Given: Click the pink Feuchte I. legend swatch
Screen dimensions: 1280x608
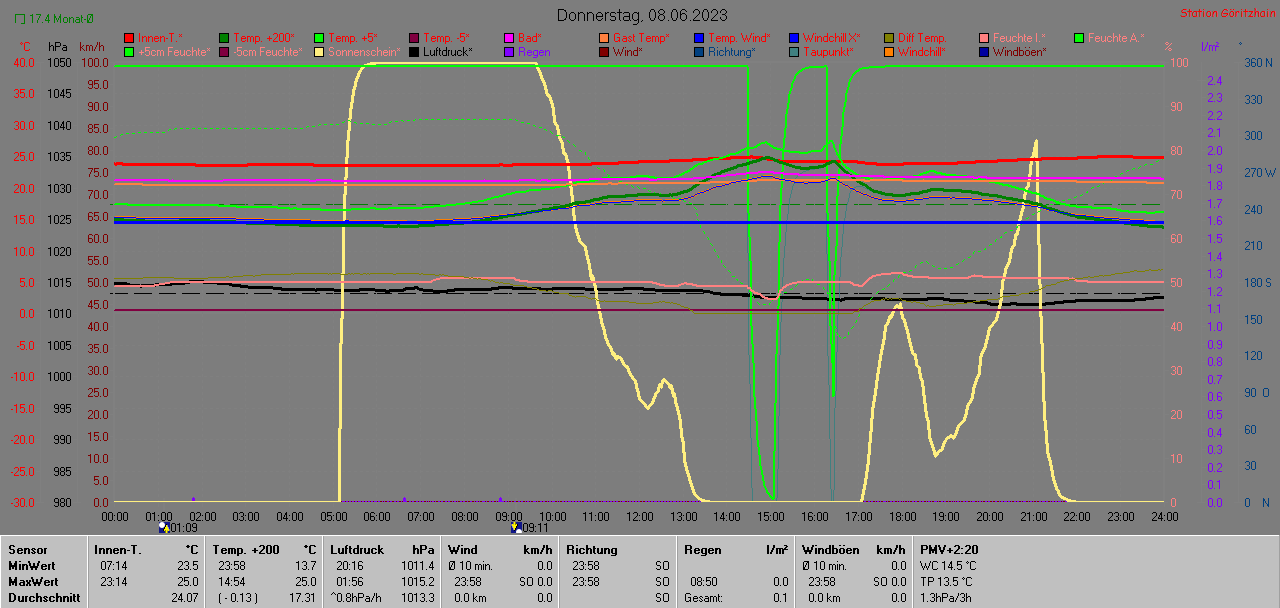Looking at the screenshot, I should coord(984,38).
